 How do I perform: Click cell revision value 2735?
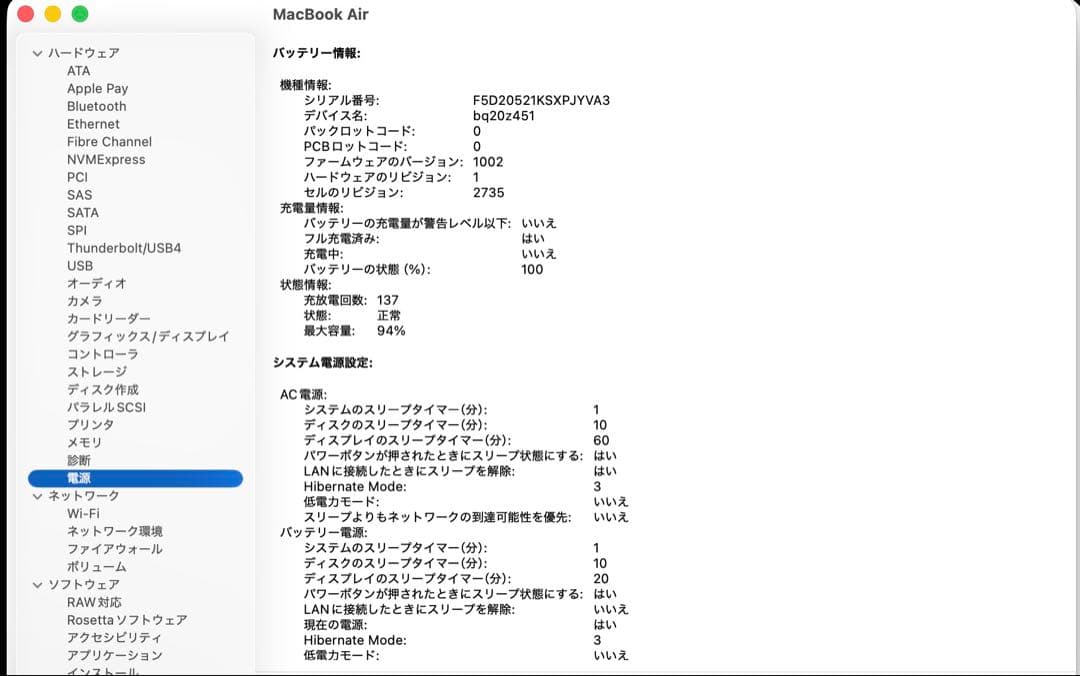click(x=488, y=193)
